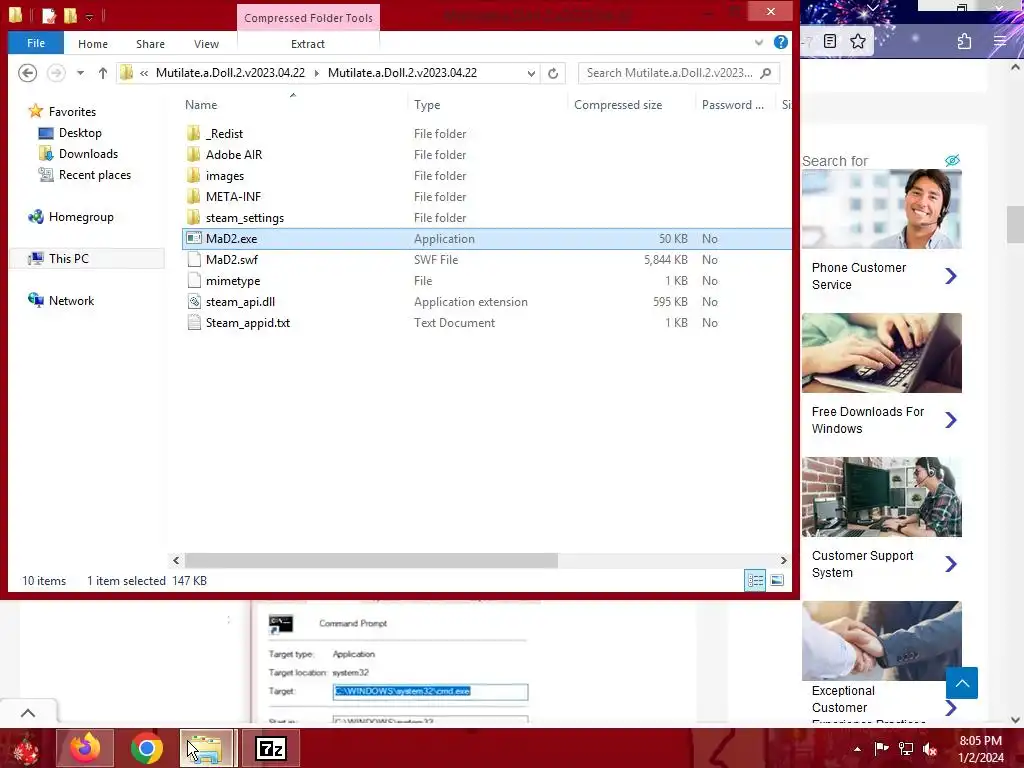
Task: Open browser hamburger menu
Action: coord(1000,42)
